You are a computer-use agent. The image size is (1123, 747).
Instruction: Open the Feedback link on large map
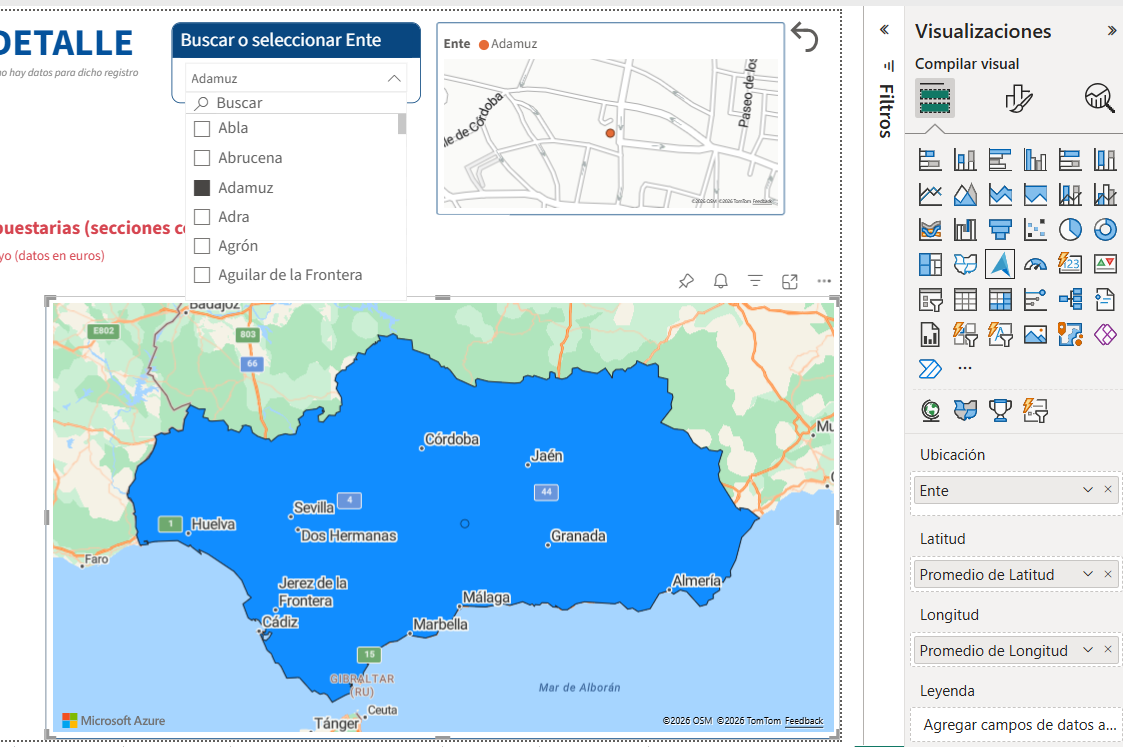pos(804,721)
